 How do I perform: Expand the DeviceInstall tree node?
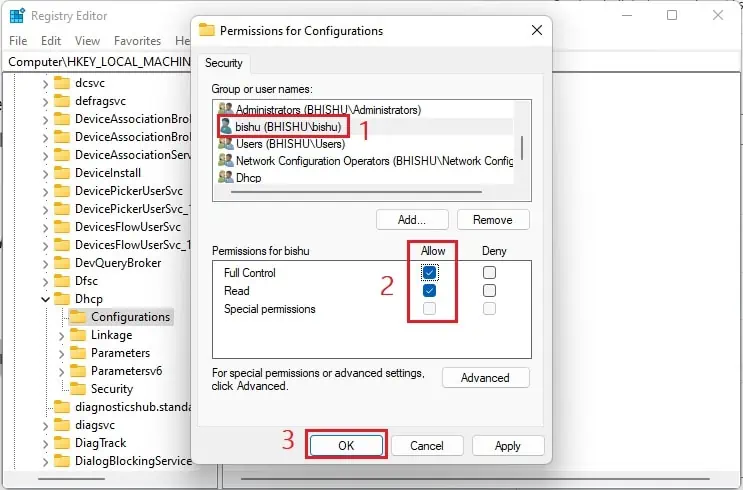pos(45,174)
